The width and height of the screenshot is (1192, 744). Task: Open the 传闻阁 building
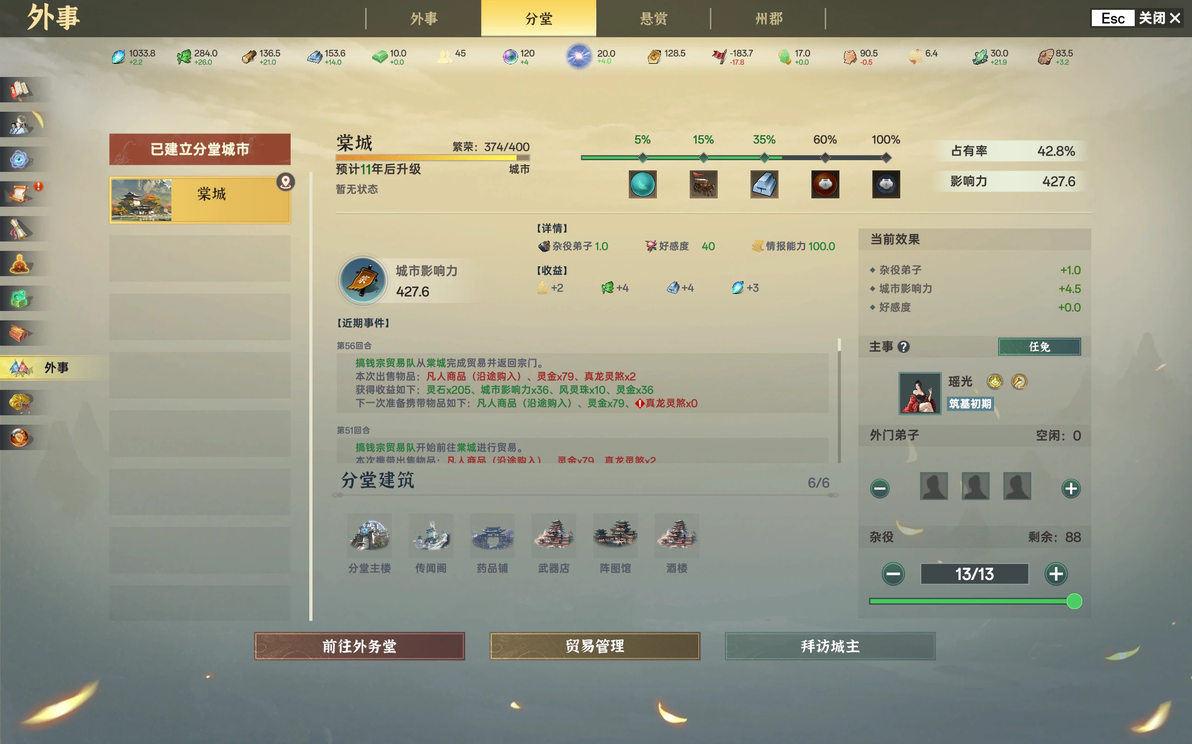[x=431, y=544]
